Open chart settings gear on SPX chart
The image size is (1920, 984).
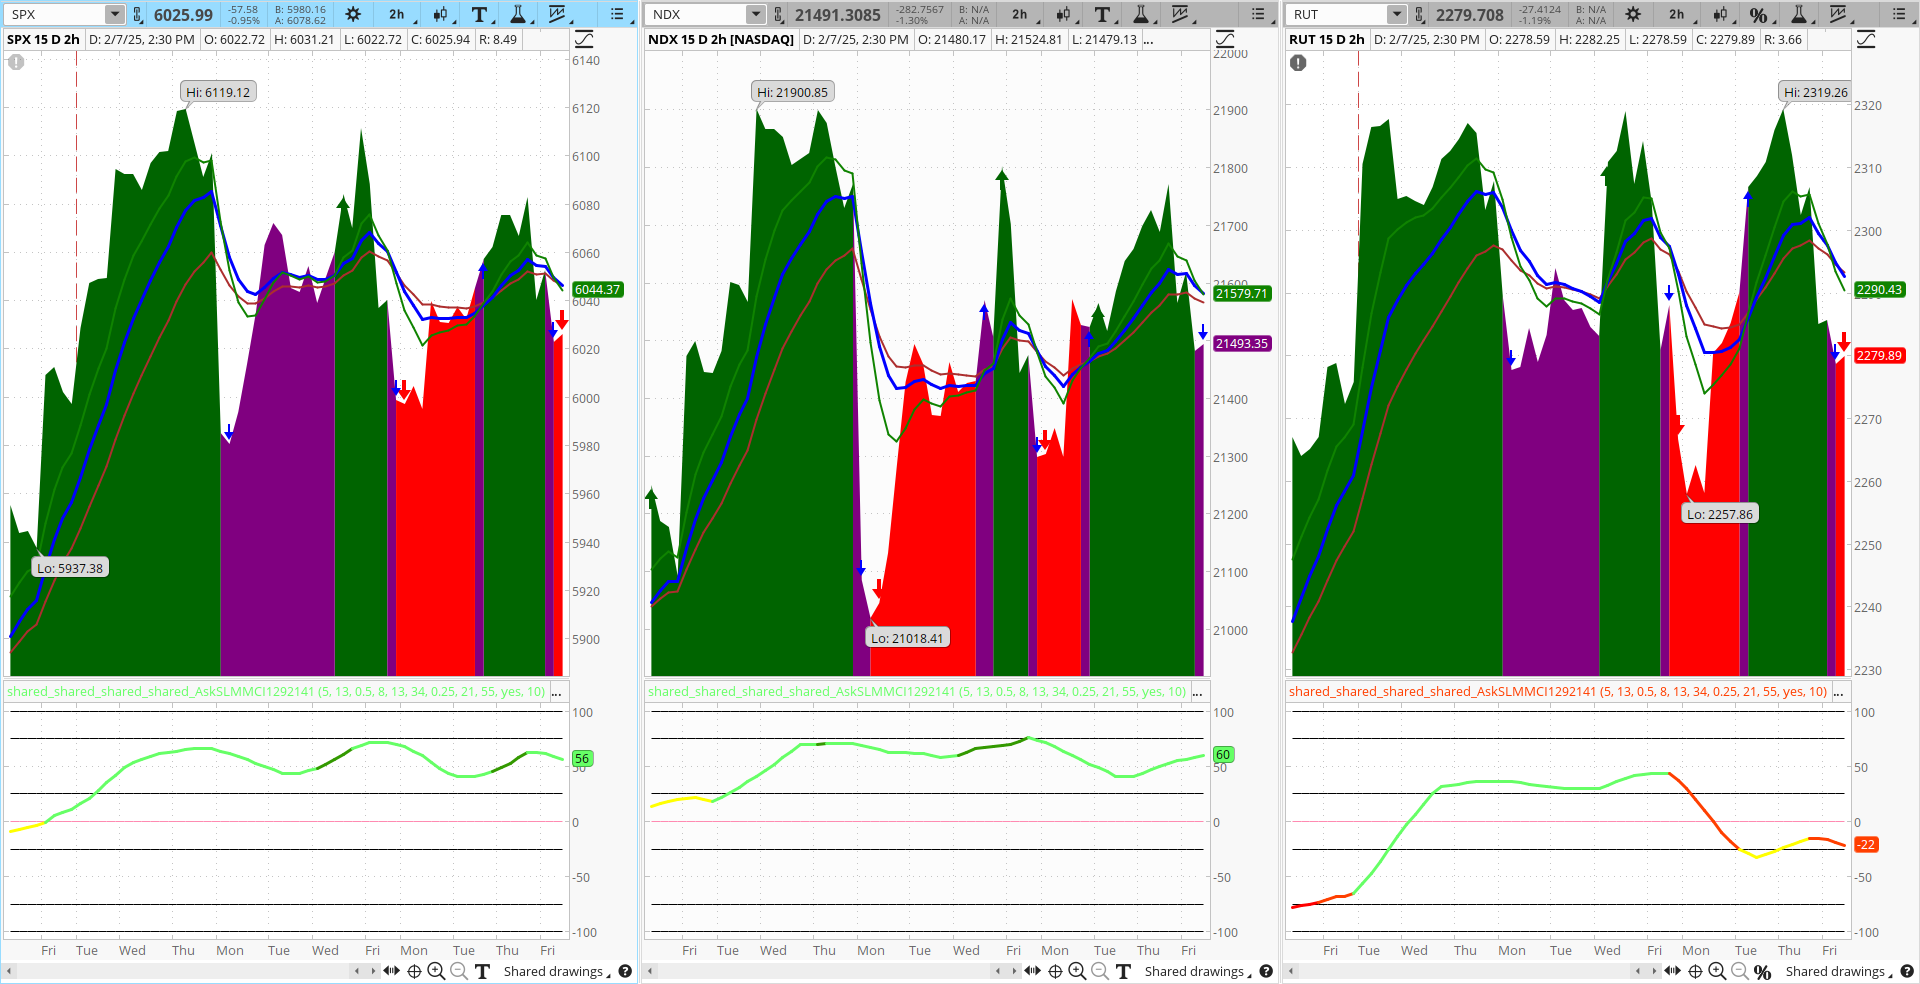352,14
